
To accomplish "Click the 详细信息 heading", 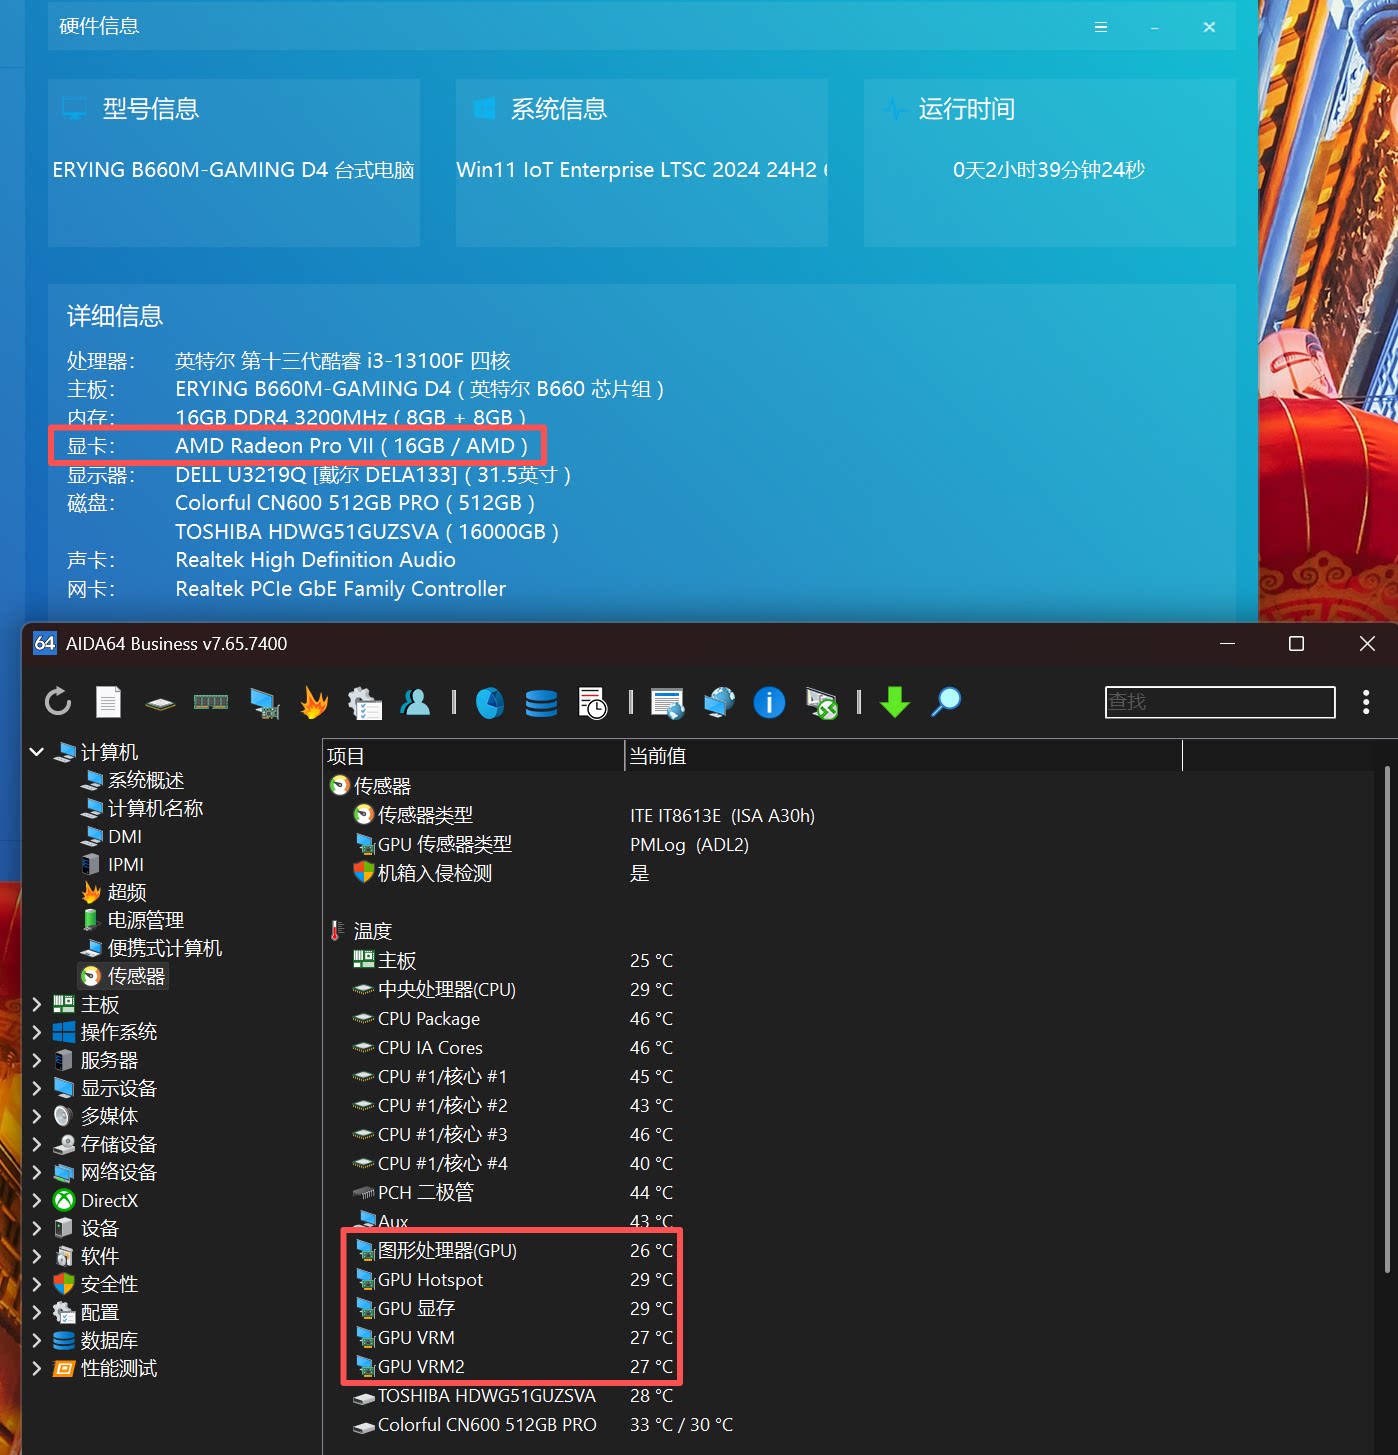I will coord(115,316).
